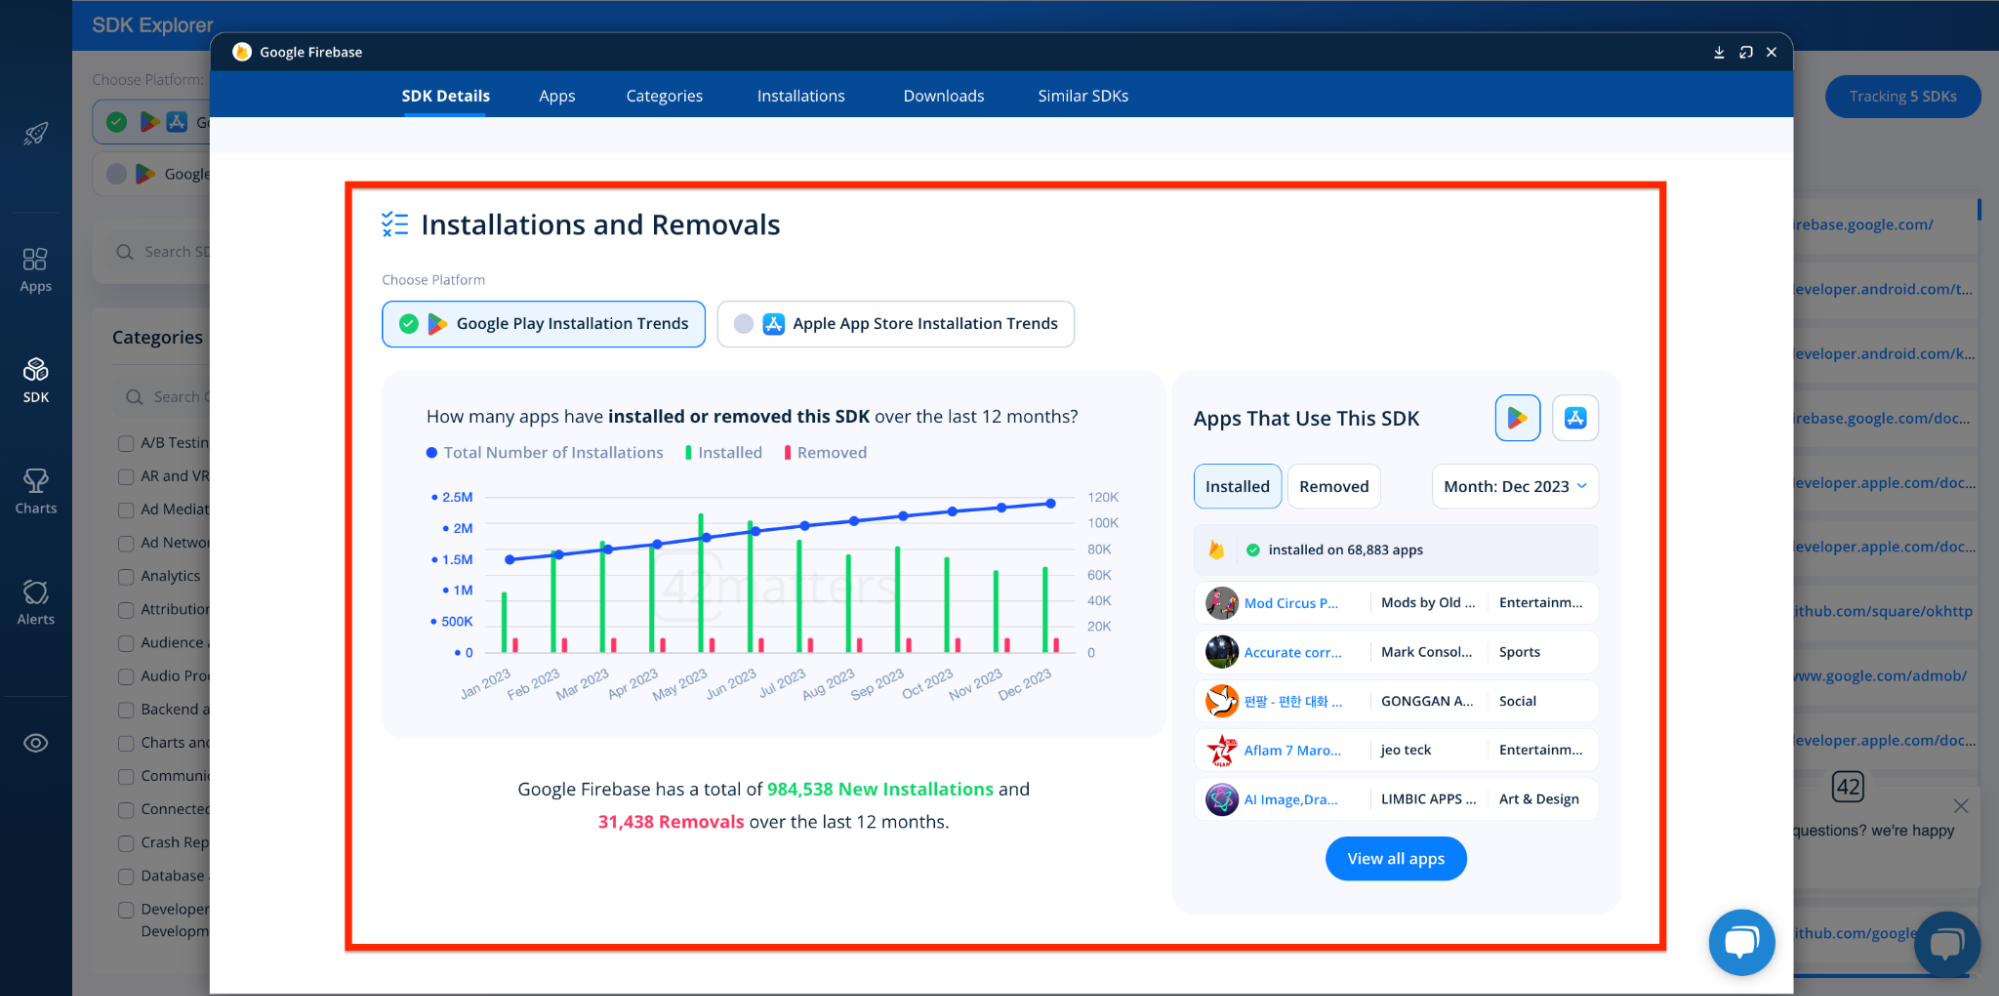This screenshot has width=1999, height=996.
Task: Switch to the Downloads tab
Action: point(944,96)
